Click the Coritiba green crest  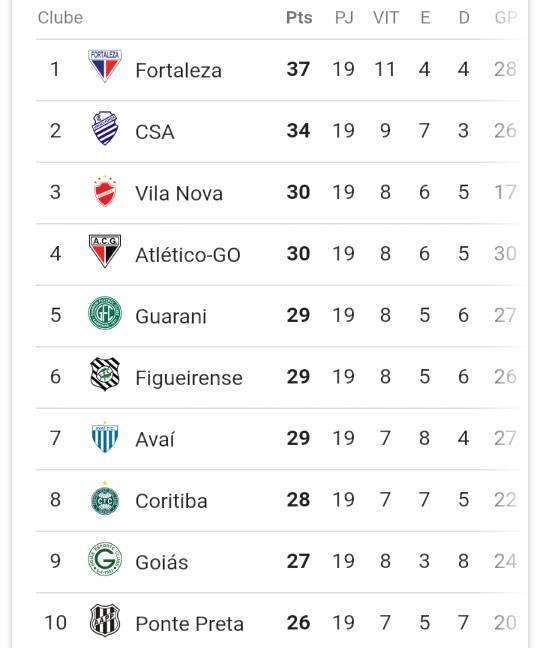105,498
